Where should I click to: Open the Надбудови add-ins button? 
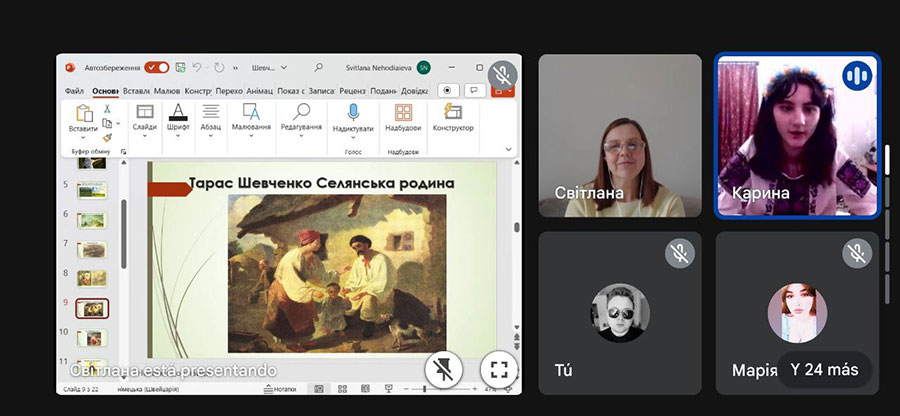pyautogui.click(x=403, y=118)
